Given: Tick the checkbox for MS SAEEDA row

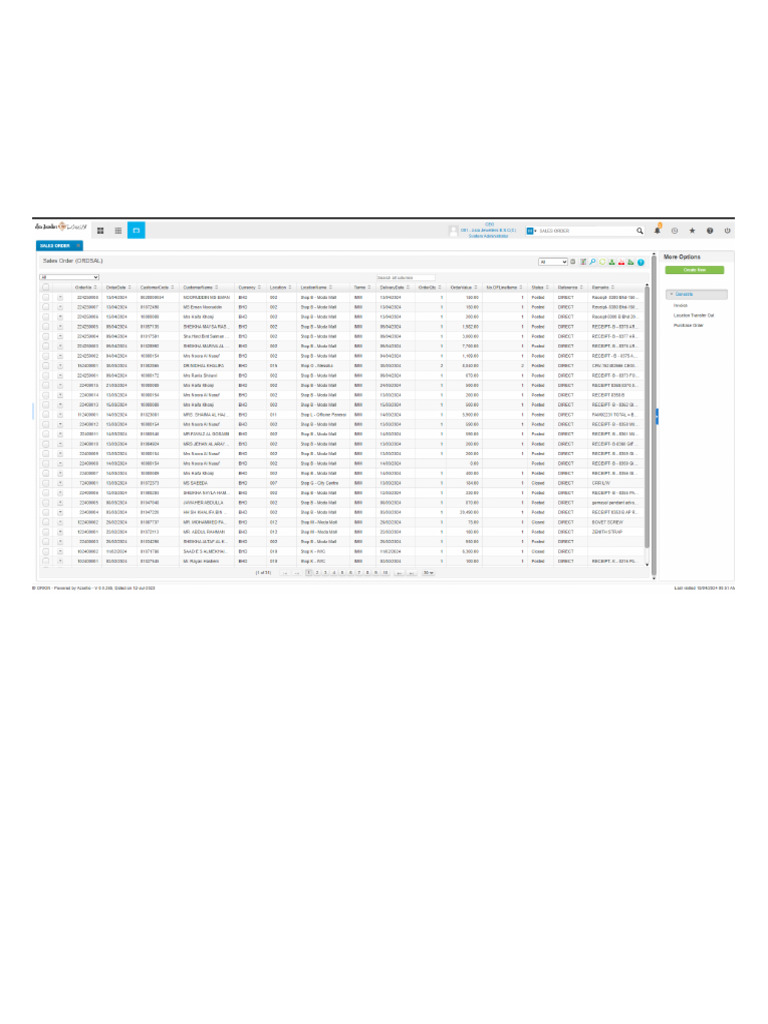Looking at the screenshot, I should [x=46, y=483].
